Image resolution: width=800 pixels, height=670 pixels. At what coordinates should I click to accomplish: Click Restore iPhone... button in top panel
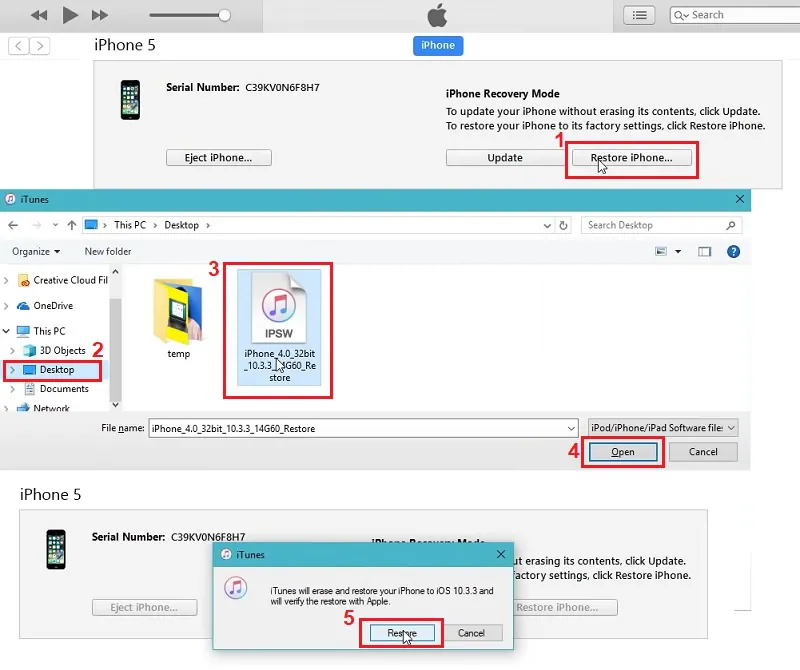632,158
